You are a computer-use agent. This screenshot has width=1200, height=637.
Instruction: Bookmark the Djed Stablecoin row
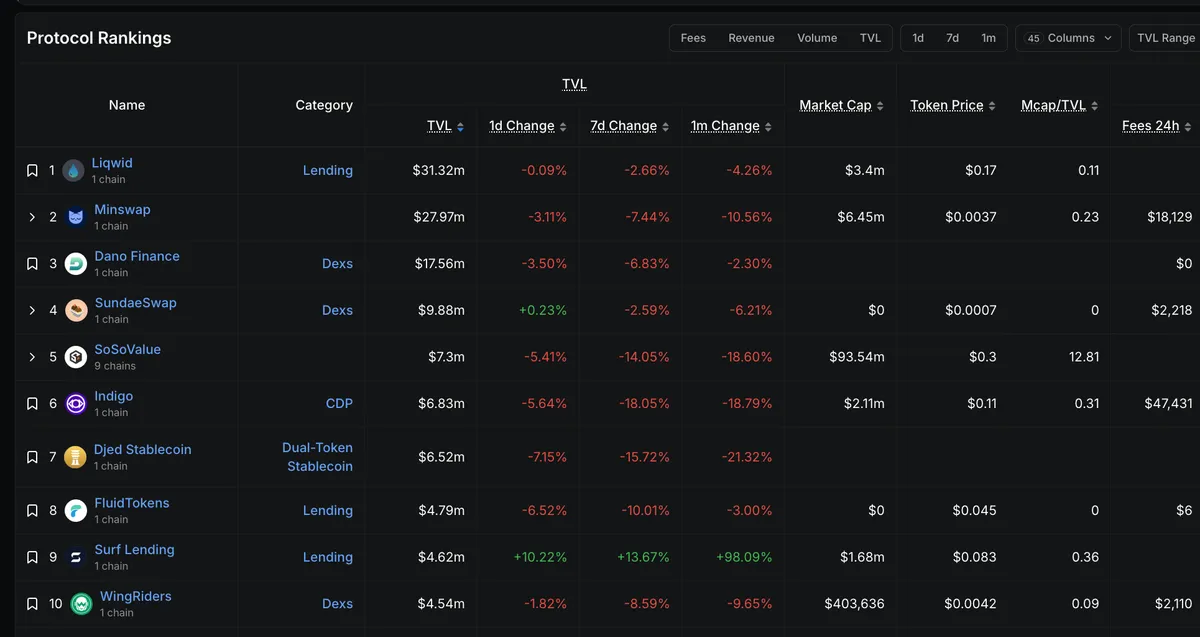click(32, 457)
